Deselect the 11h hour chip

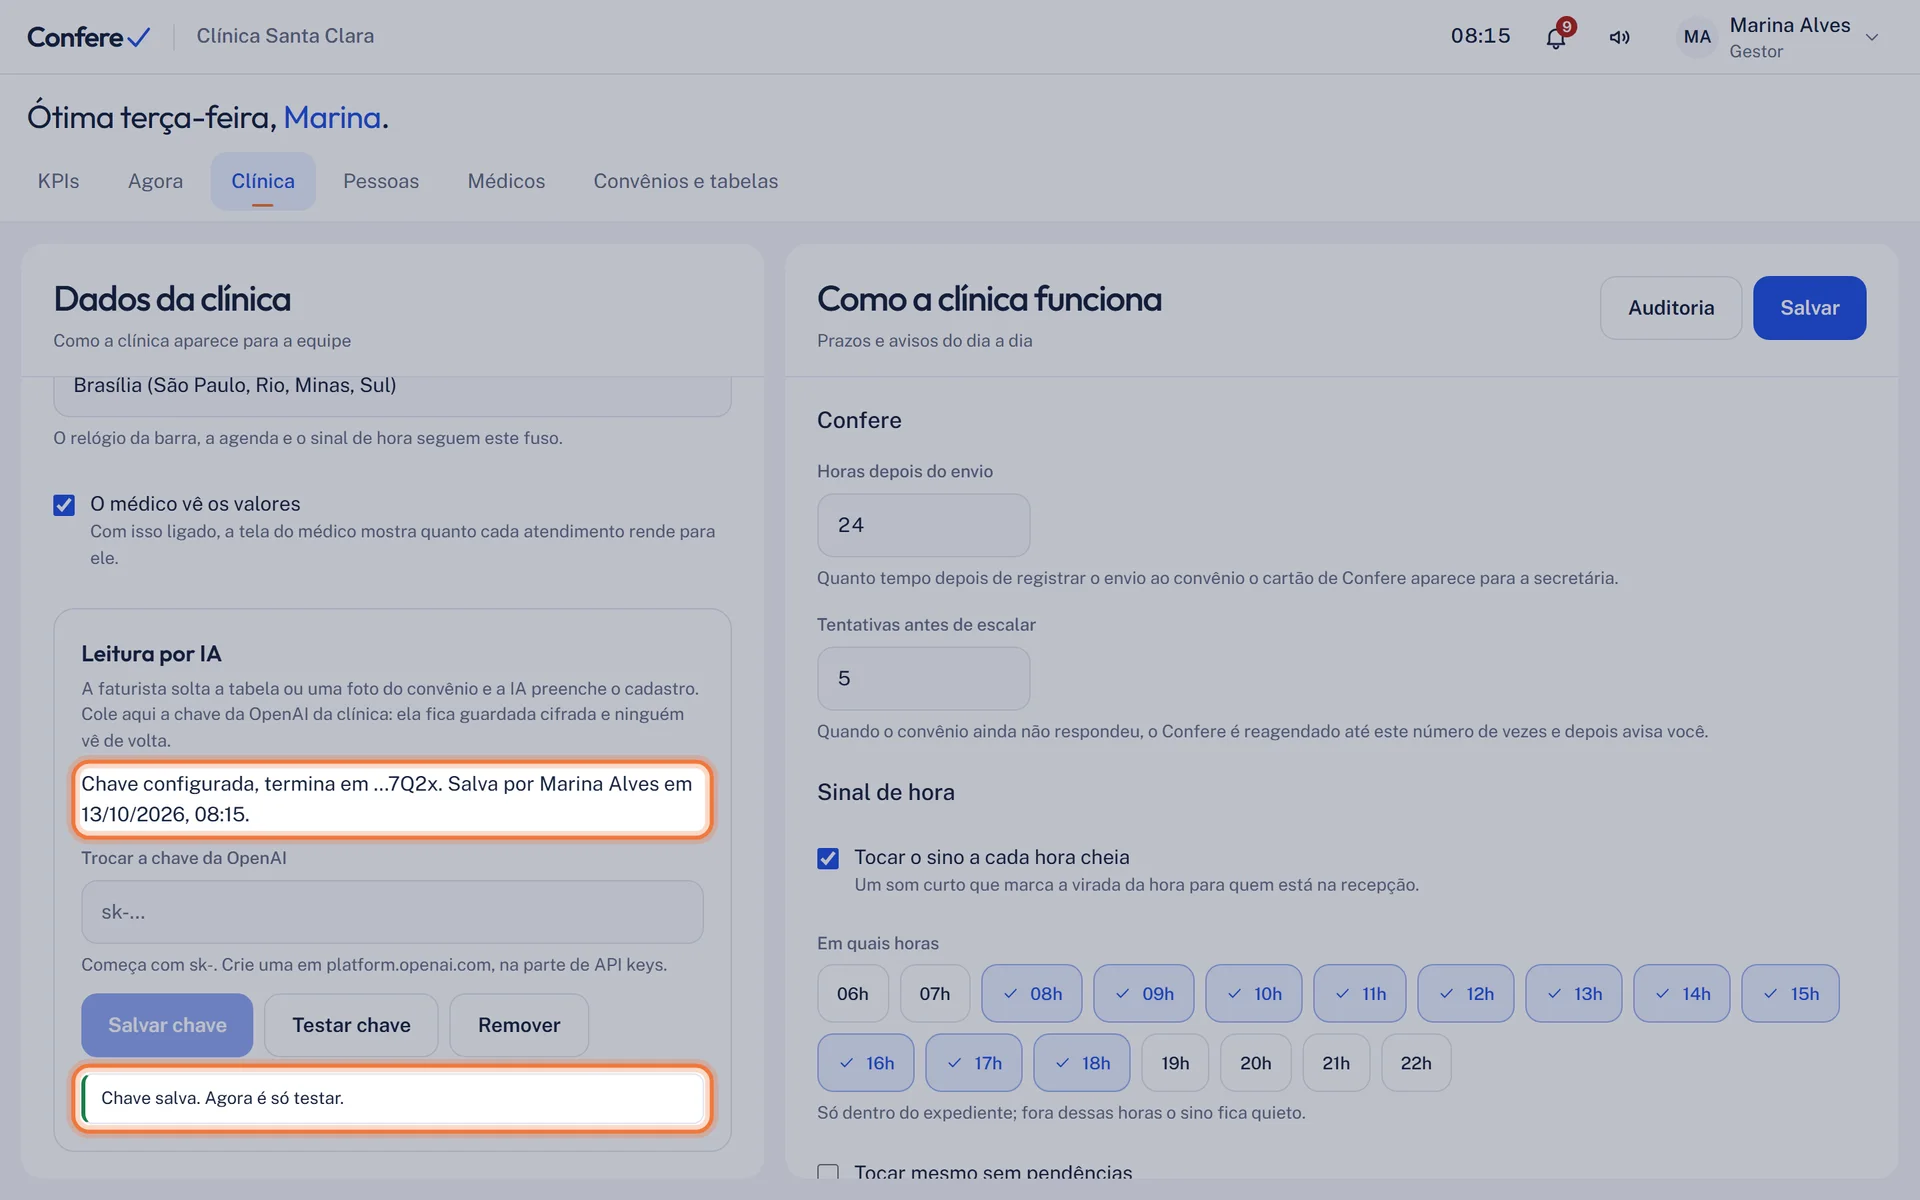click(1360, 993)
